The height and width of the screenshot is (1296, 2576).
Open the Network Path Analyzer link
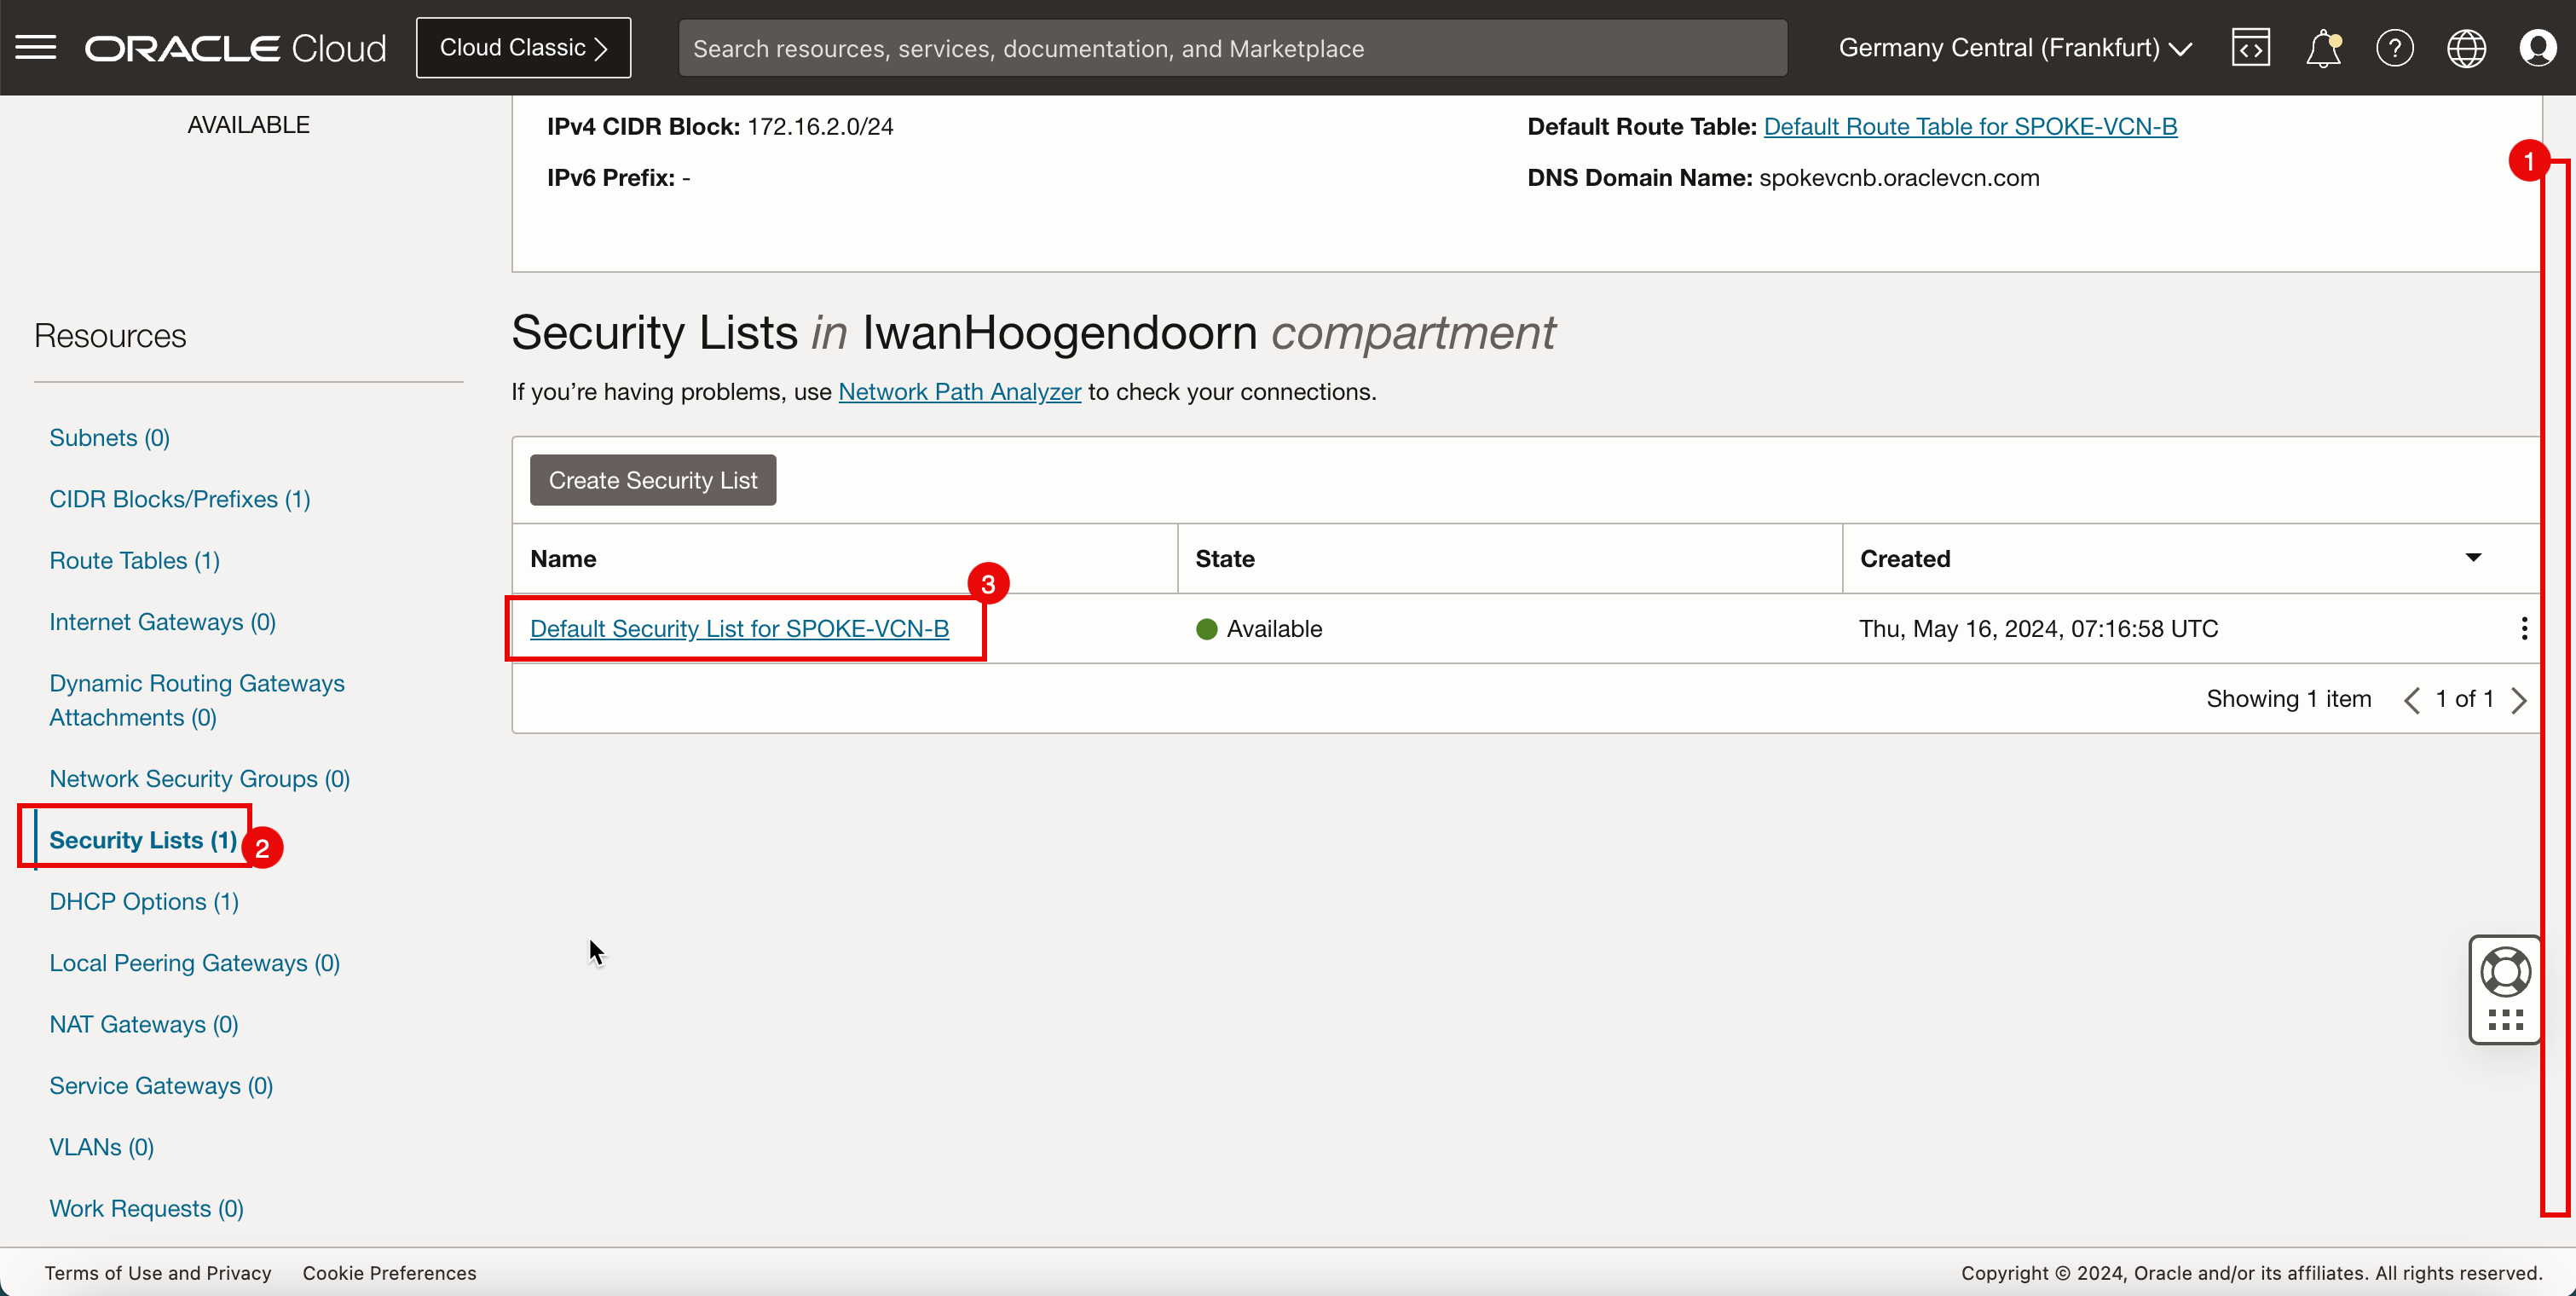point(959,391)
